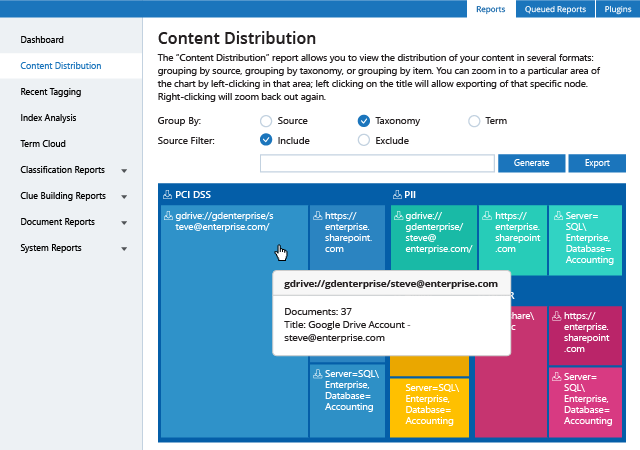Choose the Exclude source filter option

point(364,140)
